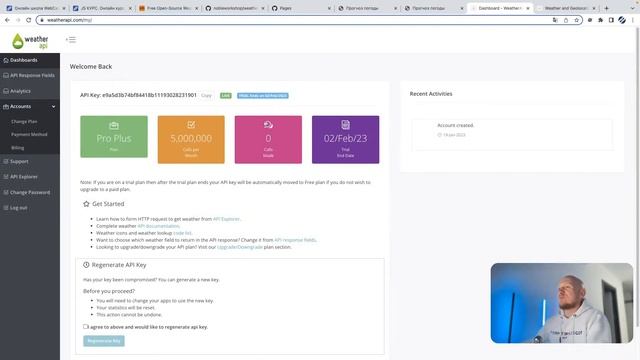Bookmark the page with the star icon
This screenshot has height=360, width=640.
[576, 20]
